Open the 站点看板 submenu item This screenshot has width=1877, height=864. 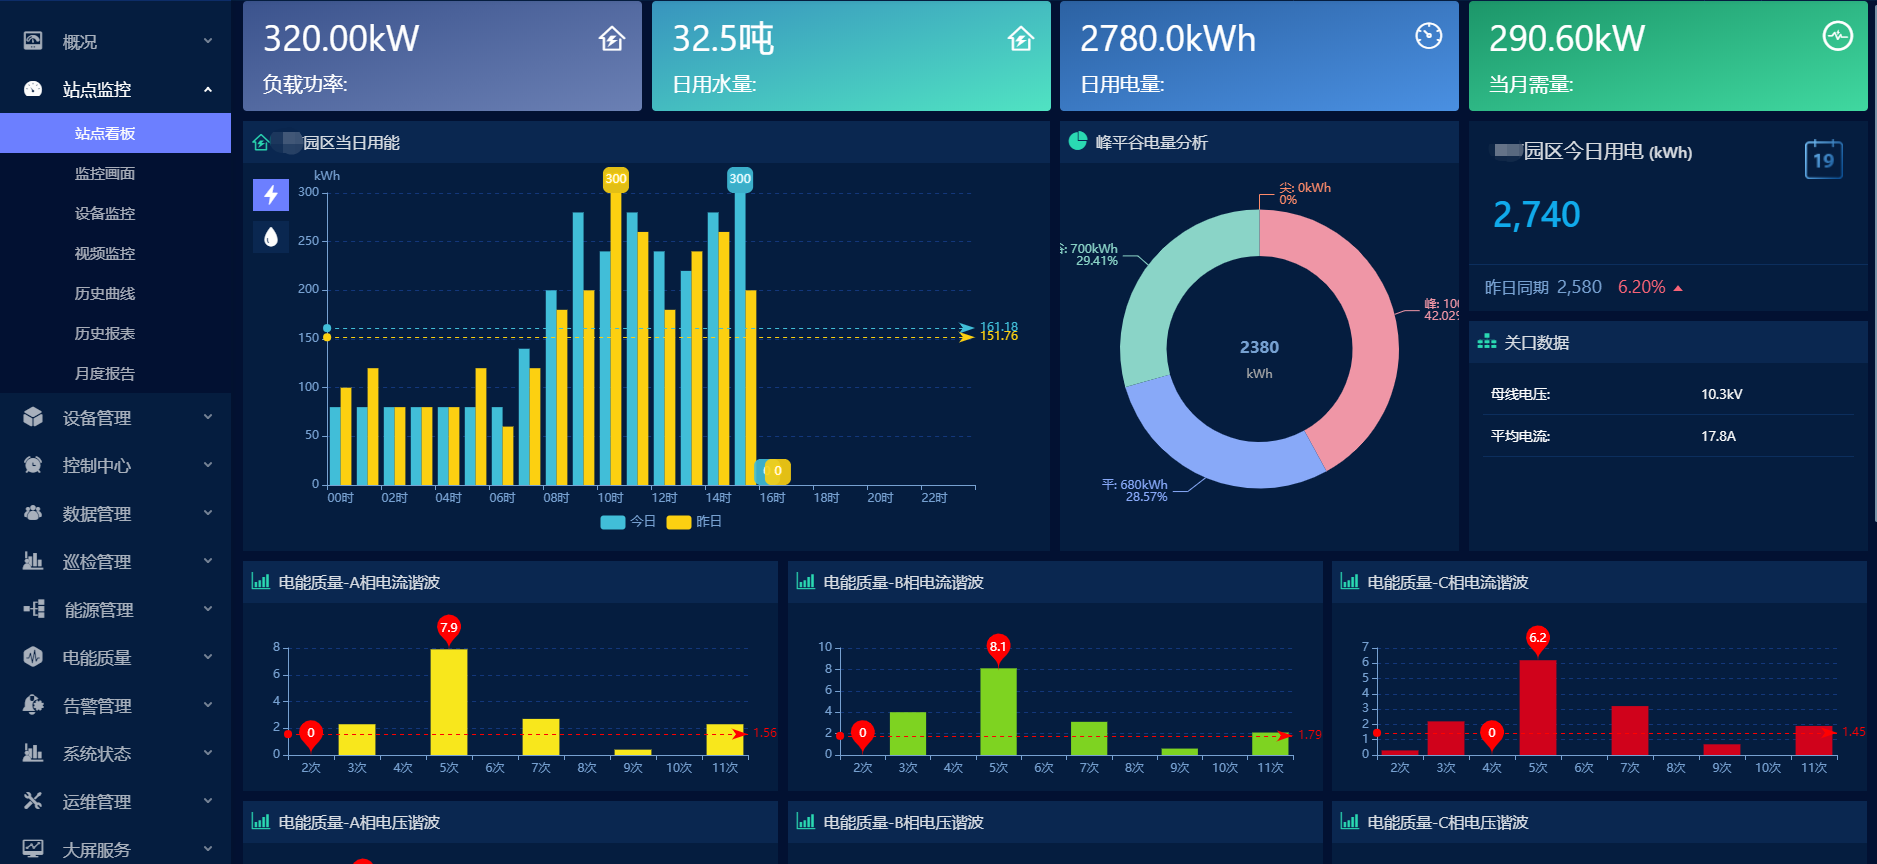[115, 133]
